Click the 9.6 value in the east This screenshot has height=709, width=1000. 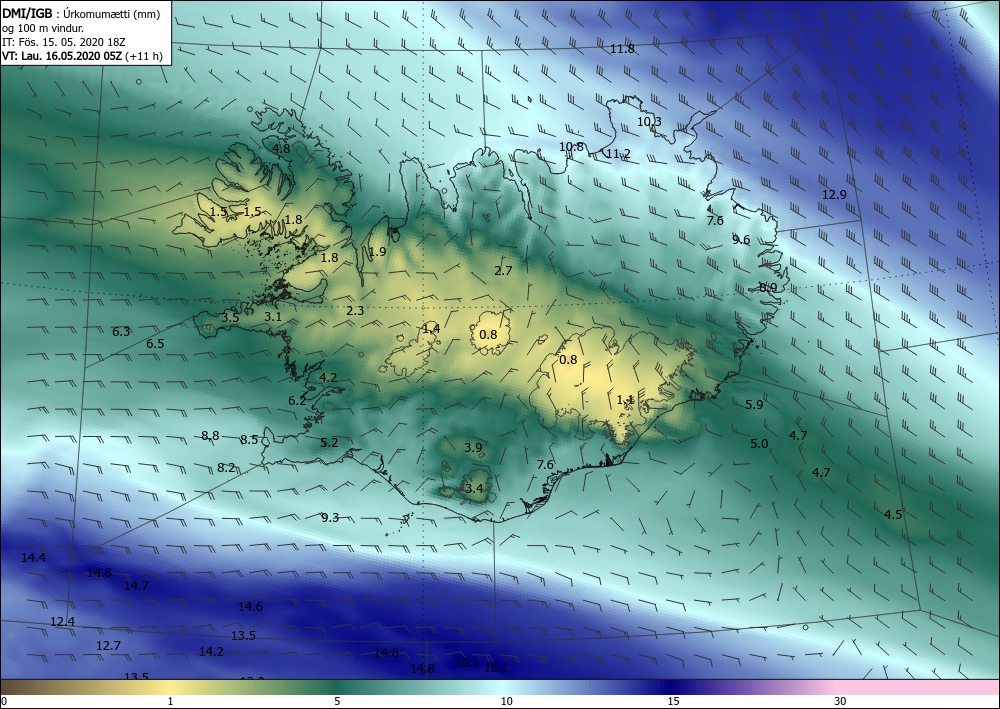(741, 240)
